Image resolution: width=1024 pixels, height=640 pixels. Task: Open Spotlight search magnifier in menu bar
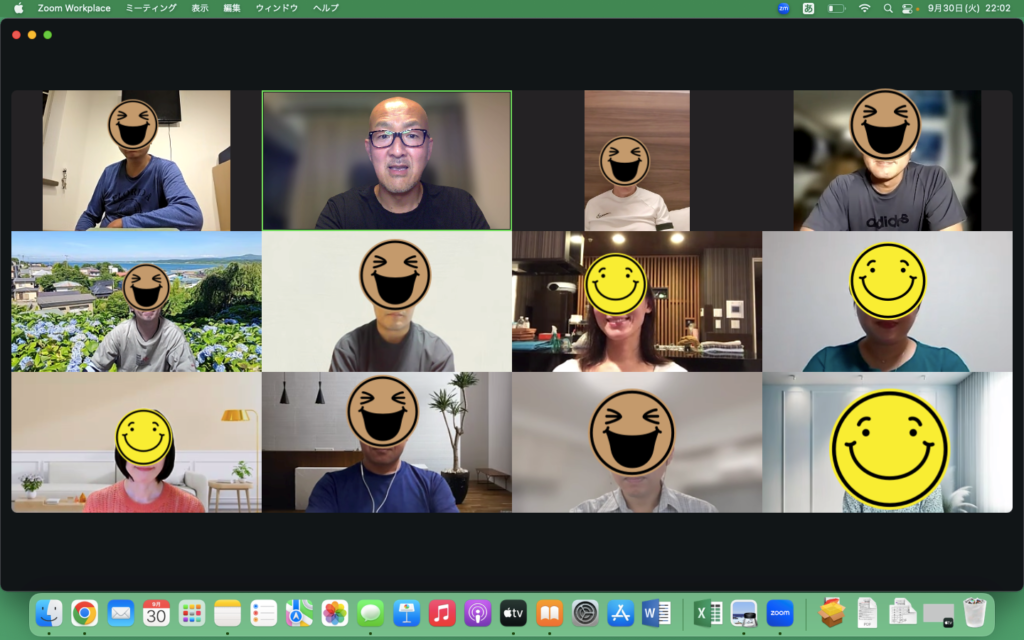click(x=887, y=8)
